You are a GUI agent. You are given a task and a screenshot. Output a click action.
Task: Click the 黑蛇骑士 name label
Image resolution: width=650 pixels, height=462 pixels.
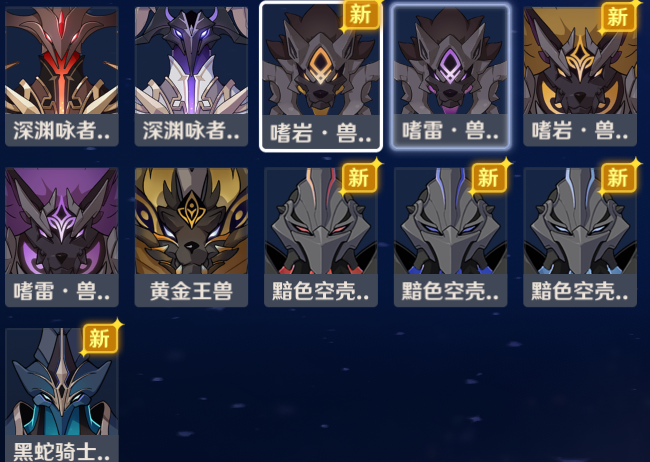[x=62, y=449]
